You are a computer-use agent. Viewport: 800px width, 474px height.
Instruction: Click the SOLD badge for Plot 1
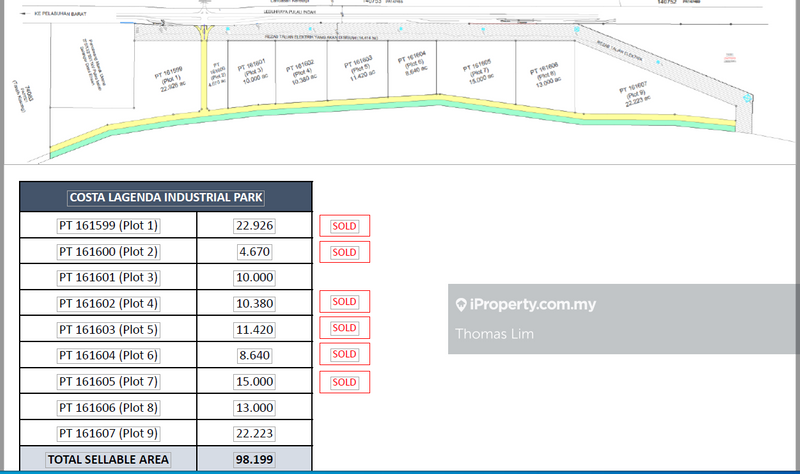pyautogui.click(x=344, y=226)
